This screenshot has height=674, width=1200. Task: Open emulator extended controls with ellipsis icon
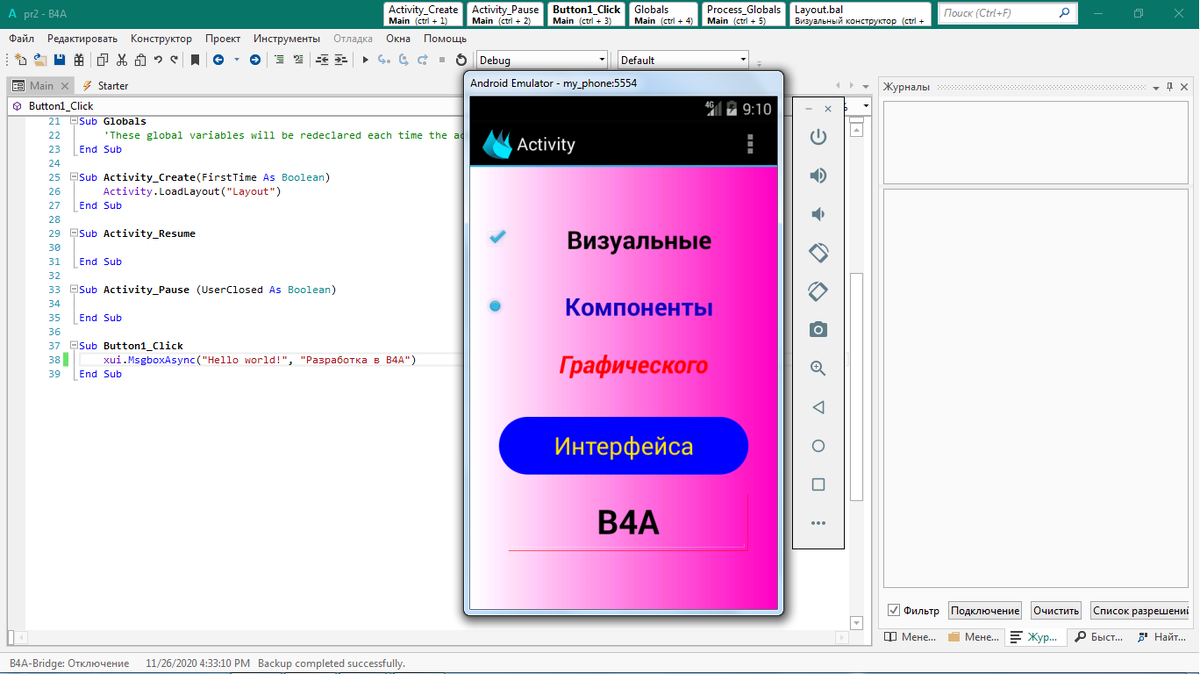coord(818,522)
